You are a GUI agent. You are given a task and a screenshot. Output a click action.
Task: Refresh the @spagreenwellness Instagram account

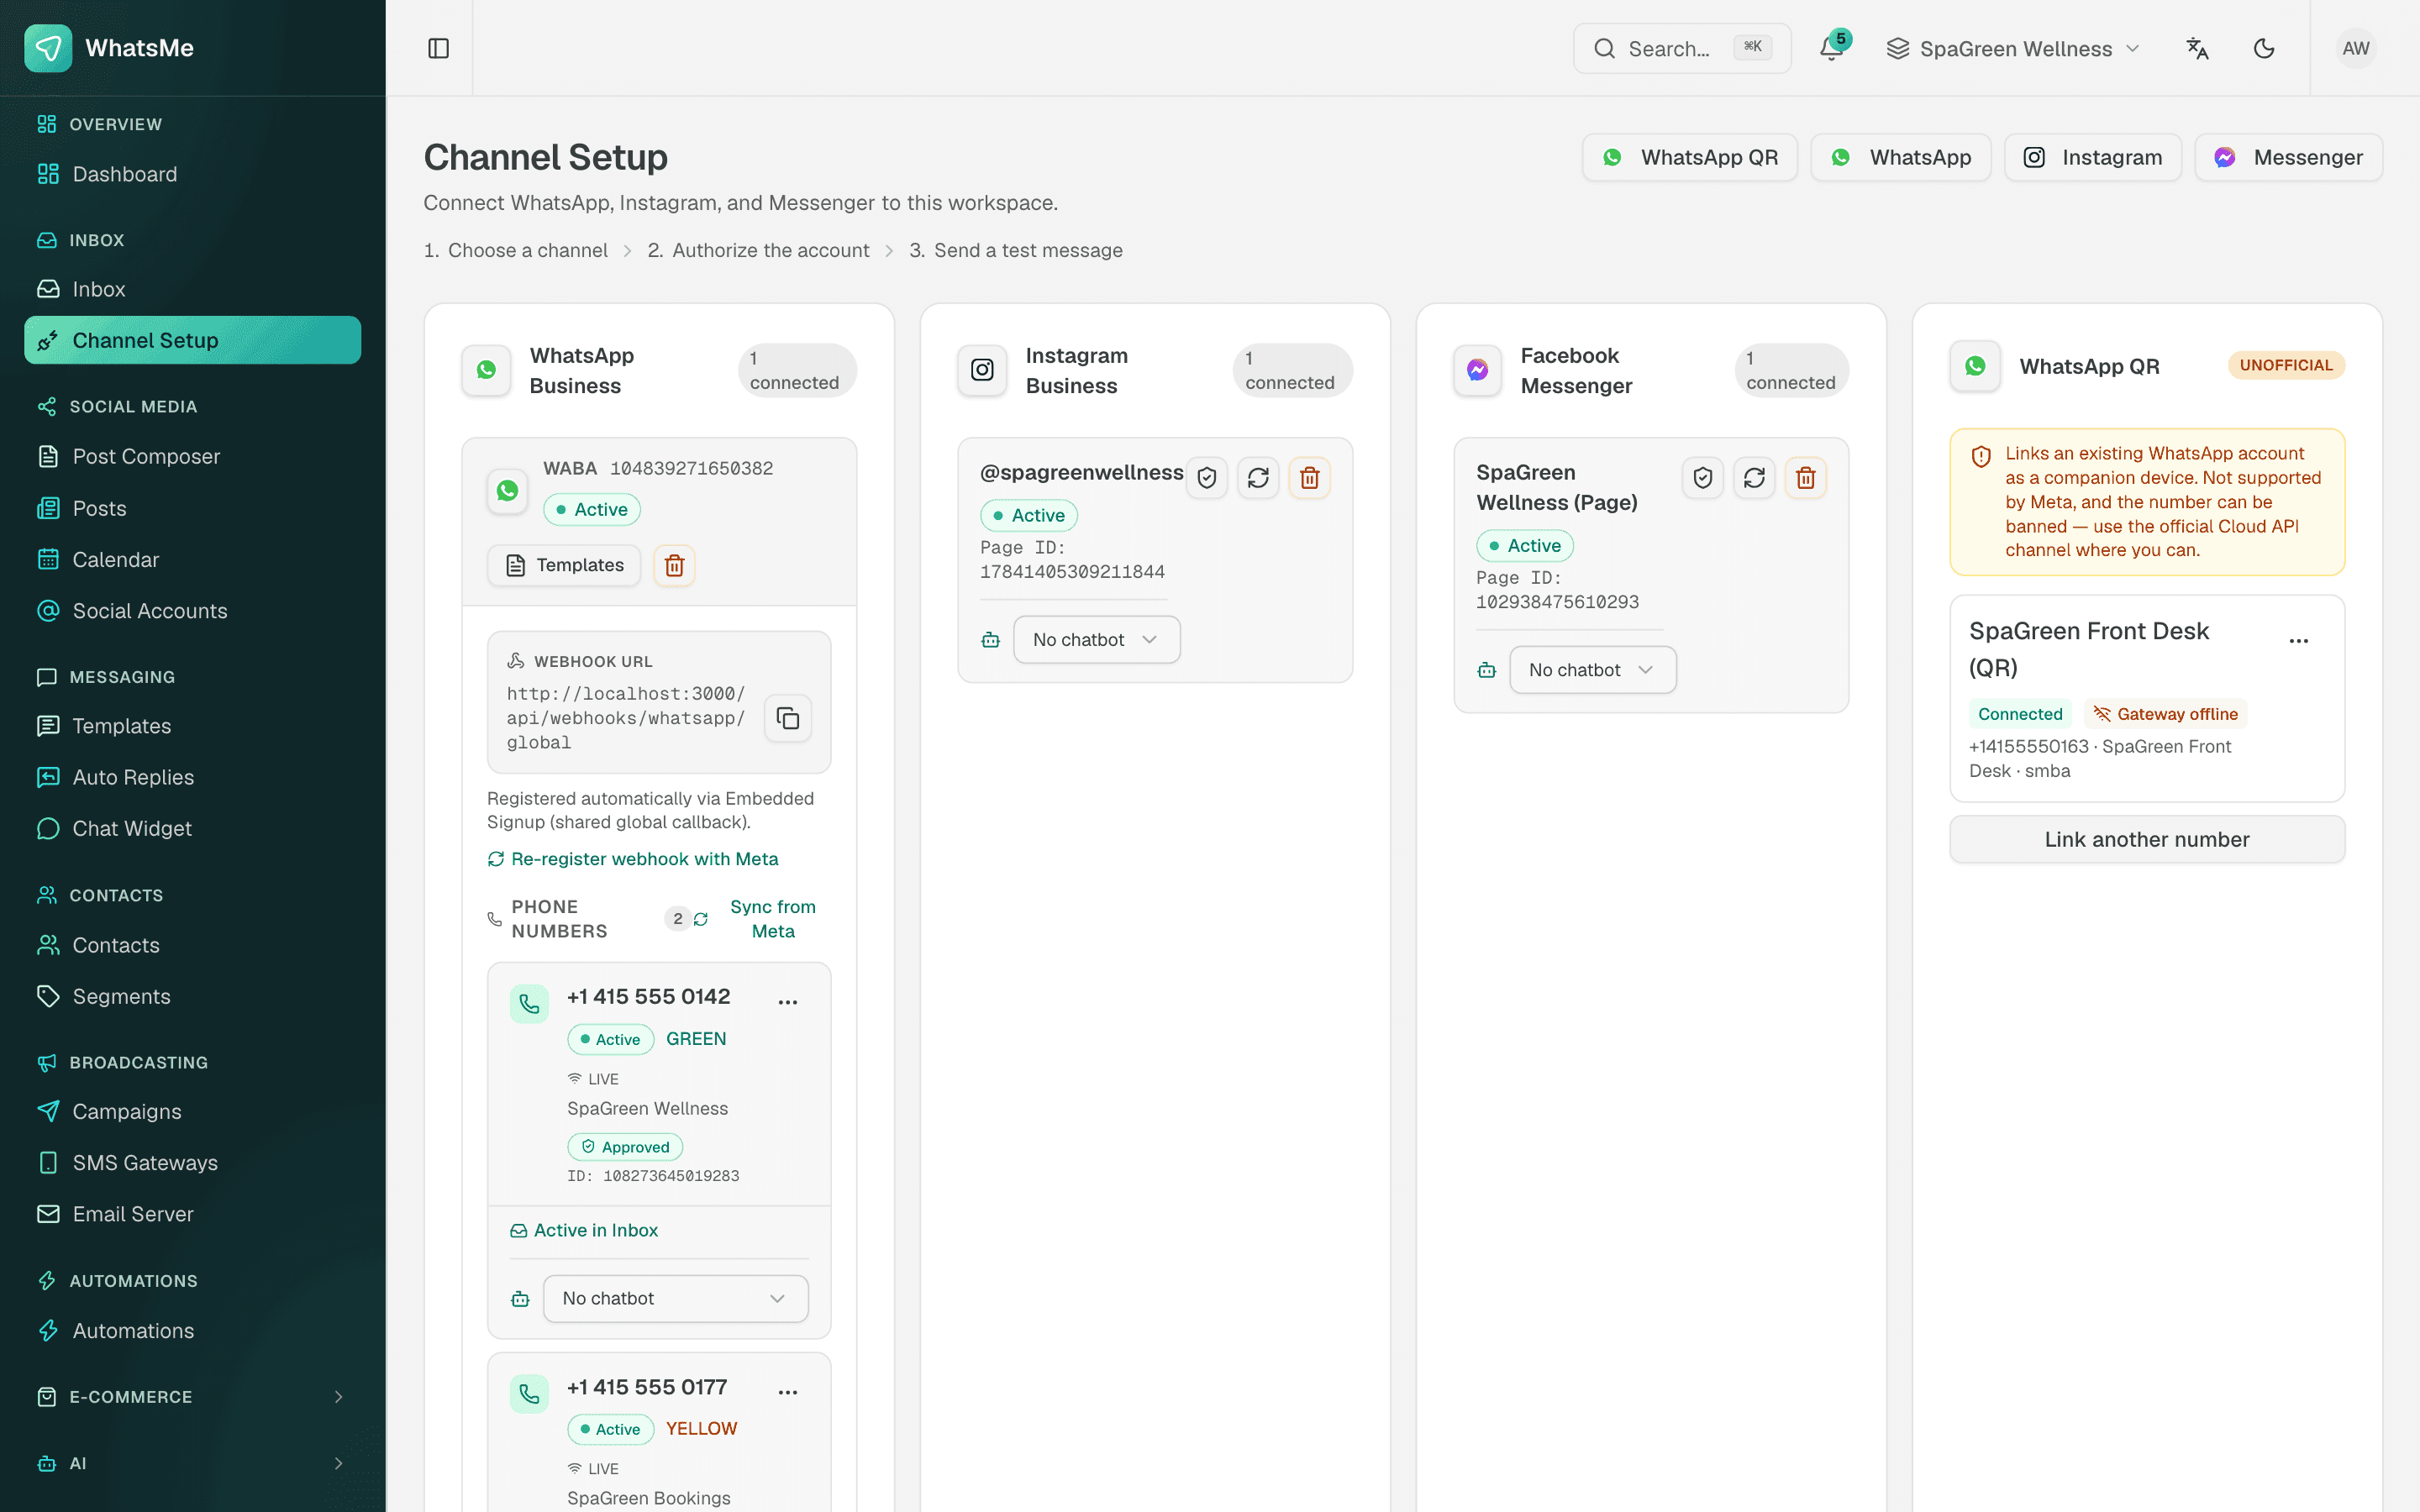pos(1258,478)
